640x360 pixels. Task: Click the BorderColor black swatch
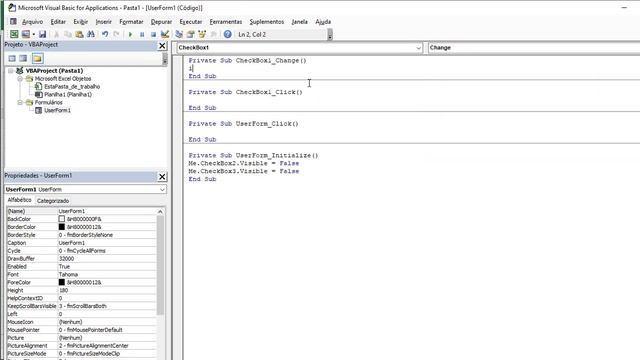[62, 227]
